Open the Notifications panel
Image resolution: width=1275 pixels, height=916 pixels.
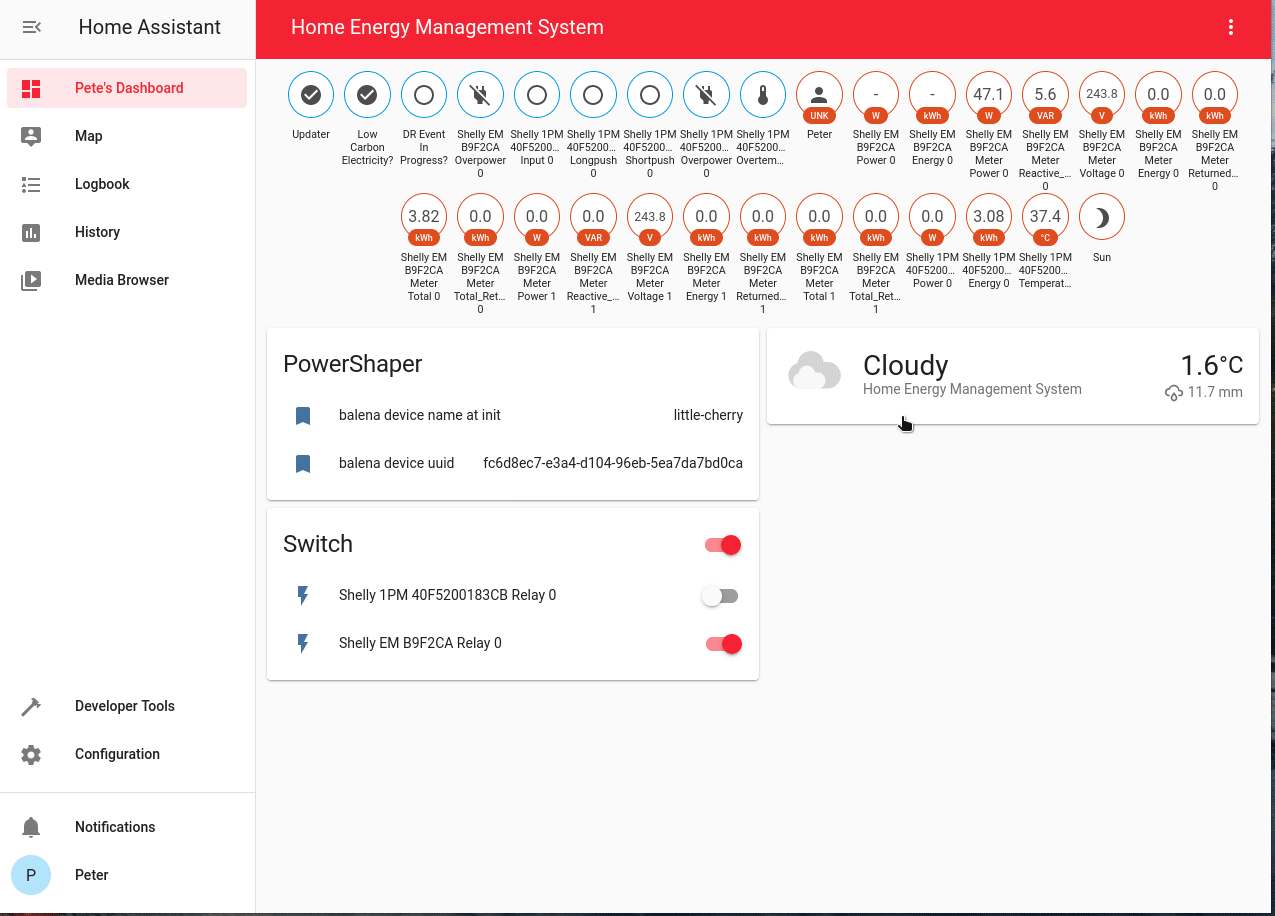pos(127,827)
